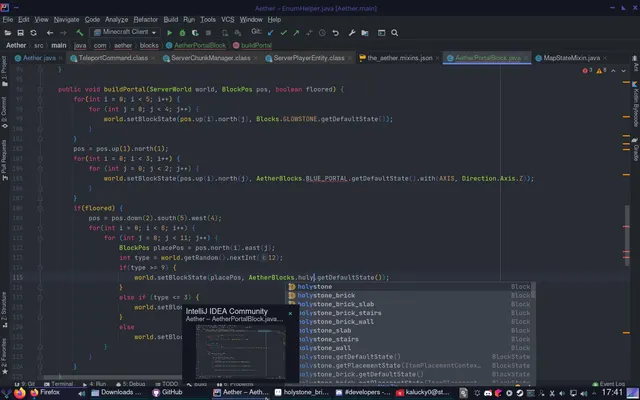Push commits with Git green arrow

pos(296,33)
